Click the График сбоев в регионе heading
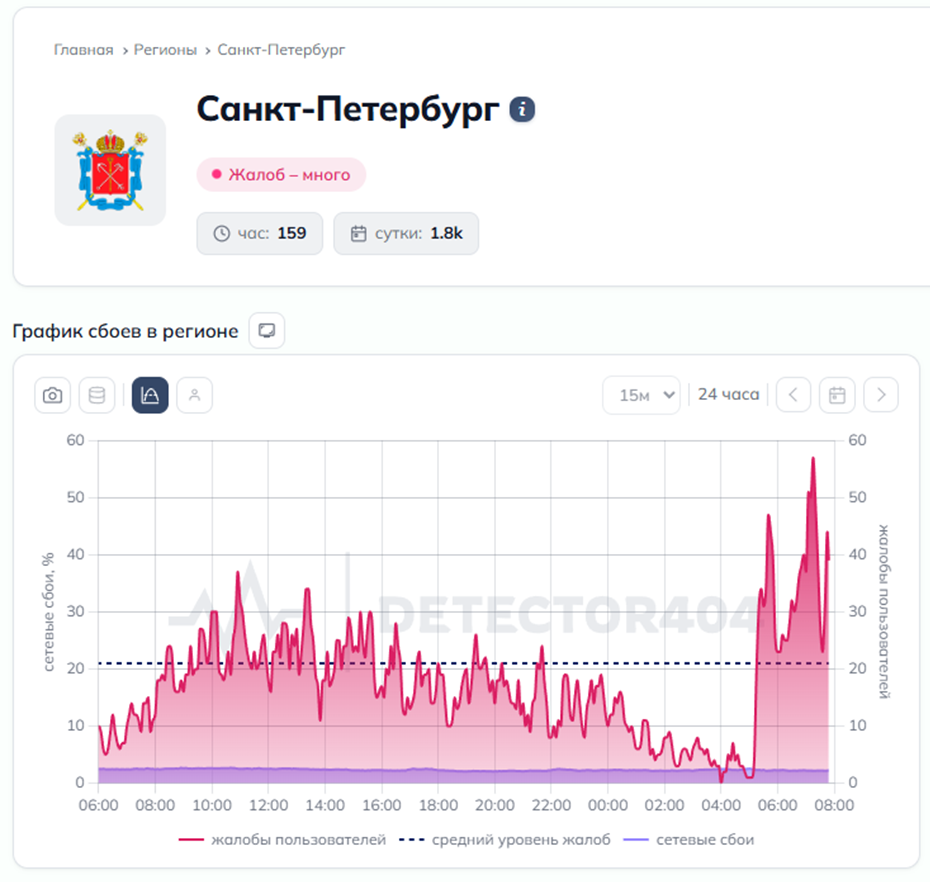 tap(125, 331)
